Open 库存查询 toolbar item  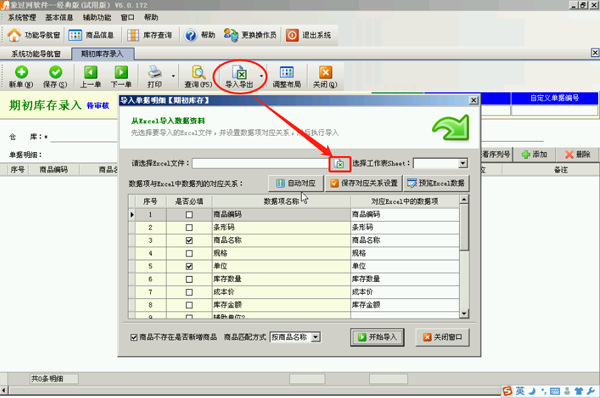click(x=149, y=35)
